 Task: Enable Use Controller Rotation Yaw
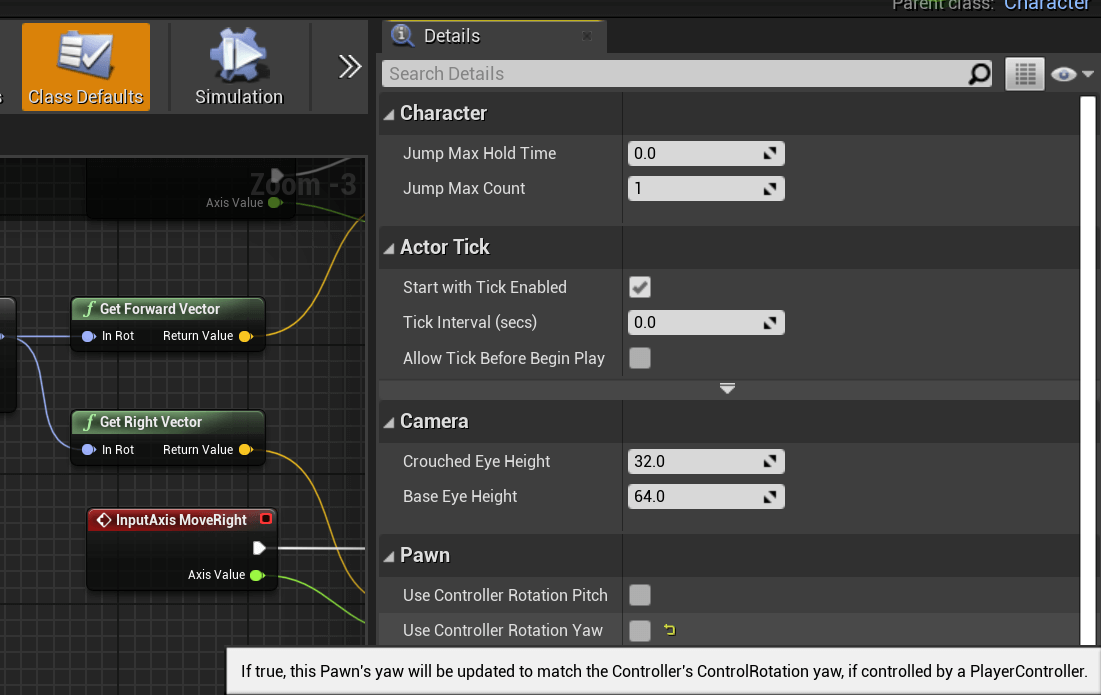click(640, 630)
